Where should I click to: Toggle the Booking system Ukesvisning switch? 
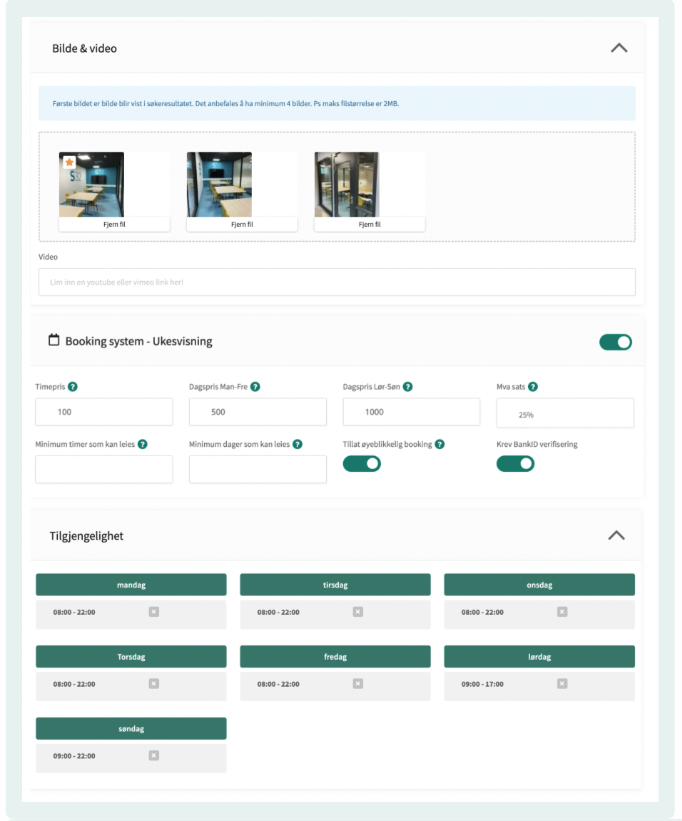pos(615,342)
